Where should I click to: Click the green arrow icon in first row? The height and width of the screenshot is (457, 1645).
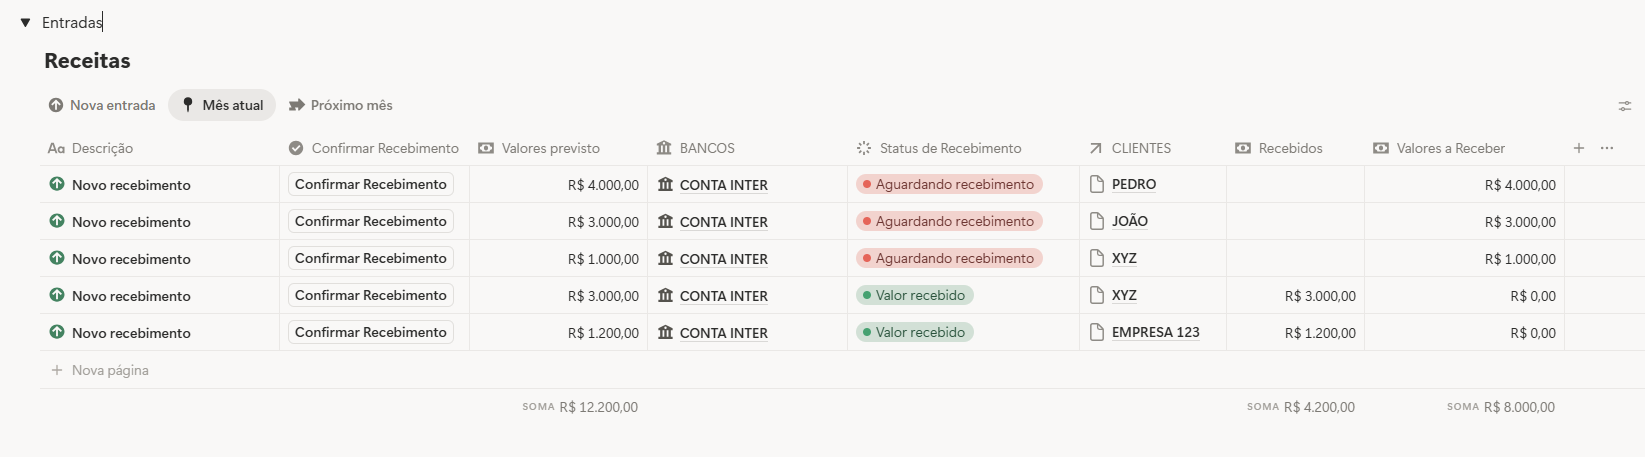tap(57, 184)
